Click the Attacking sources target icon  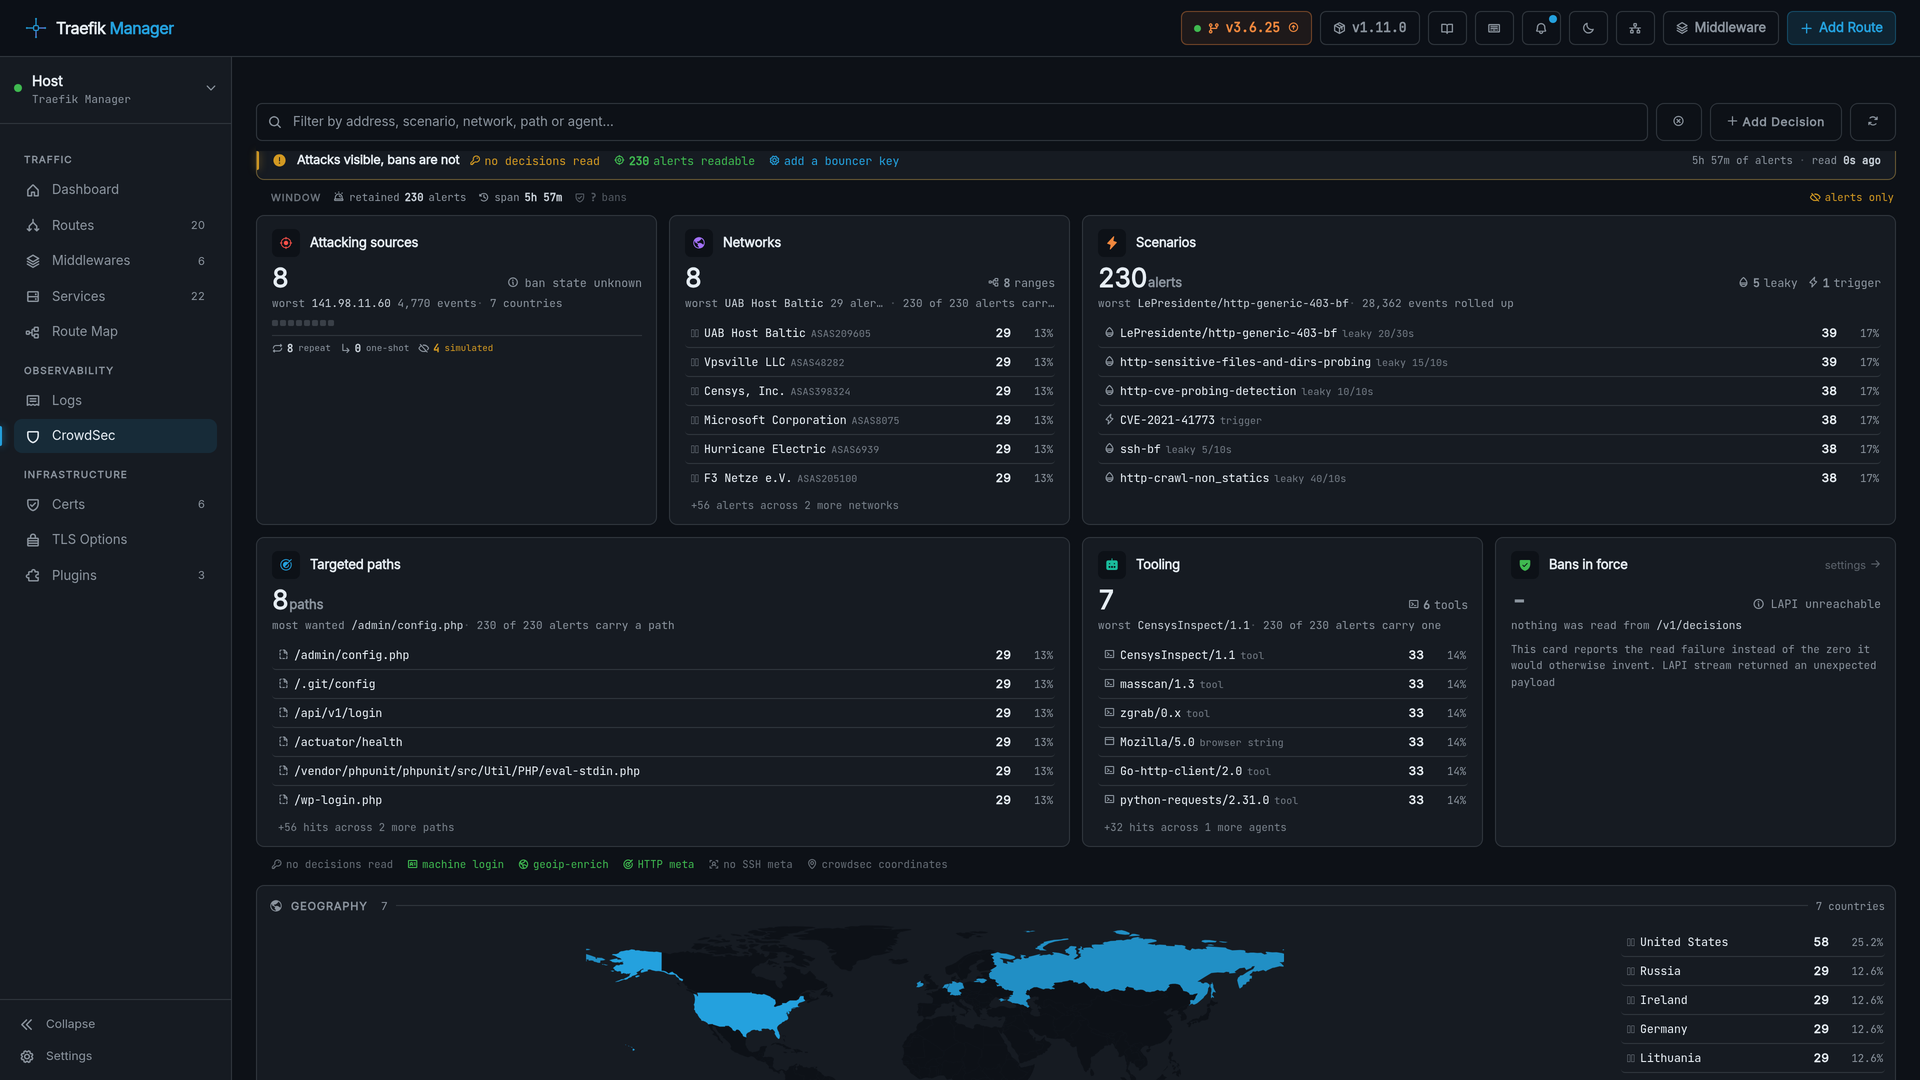tap(286, 243)
